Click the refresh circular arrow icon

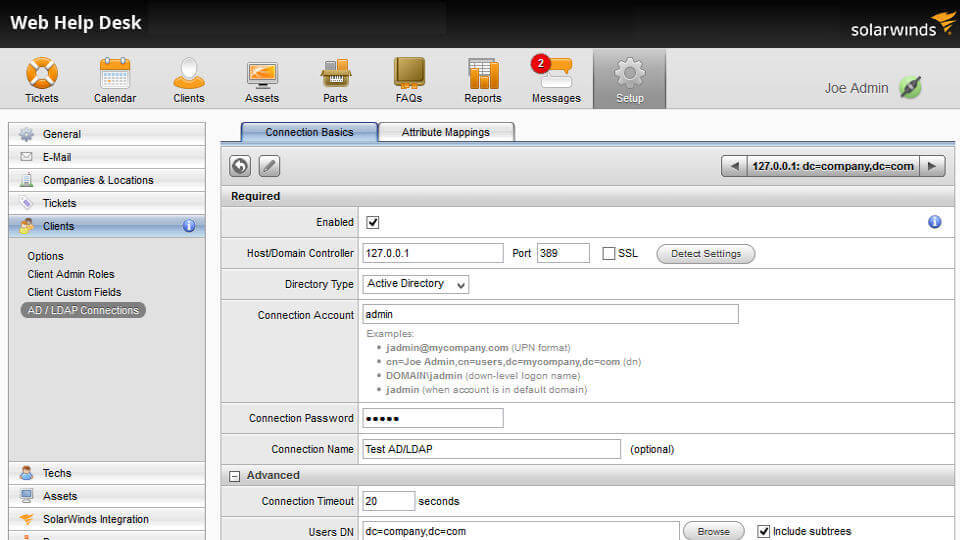(240, 166)
